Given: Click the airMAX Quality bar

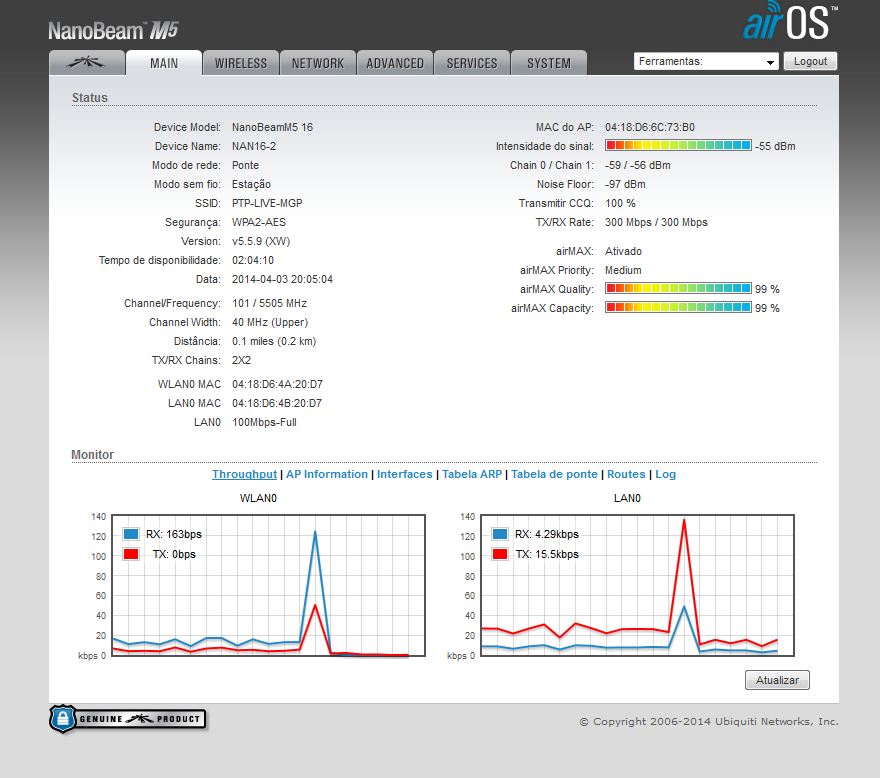Looking at the screenshot, I should click(678, 289).
